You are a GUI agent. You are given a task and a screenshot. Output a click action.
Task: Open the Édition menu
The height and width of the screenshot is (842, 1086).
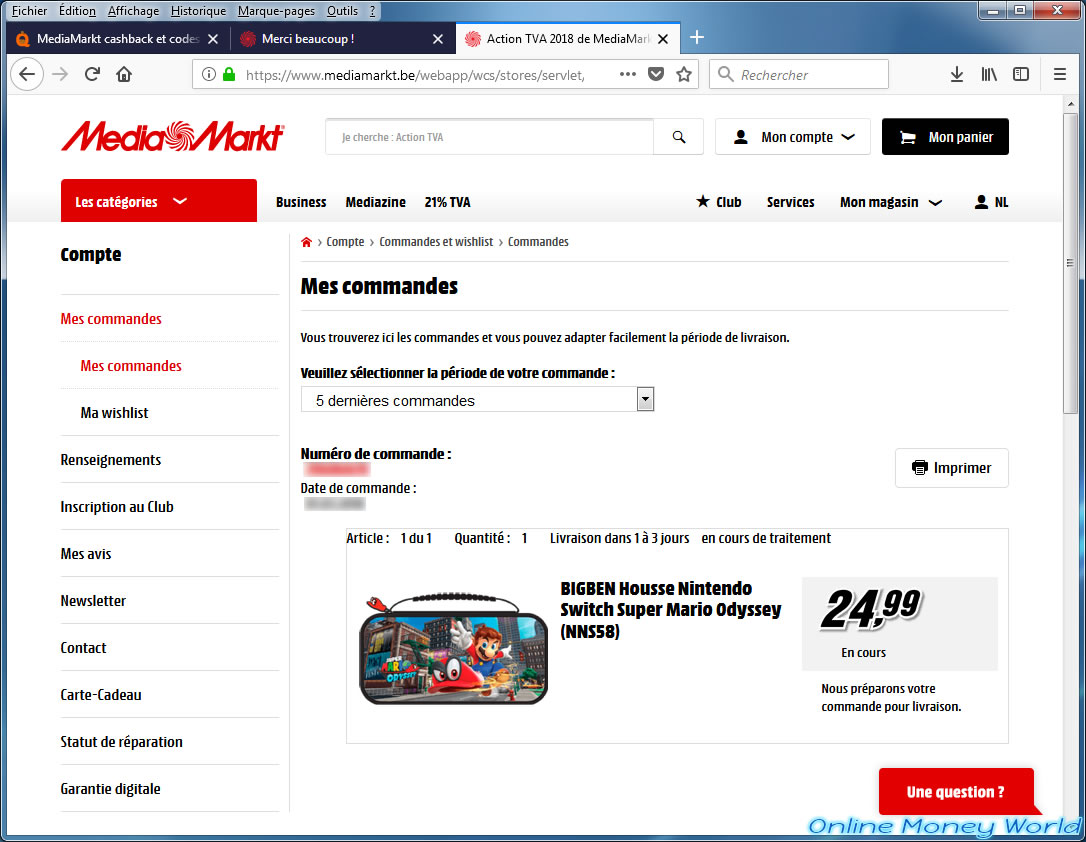pos(77,10)
